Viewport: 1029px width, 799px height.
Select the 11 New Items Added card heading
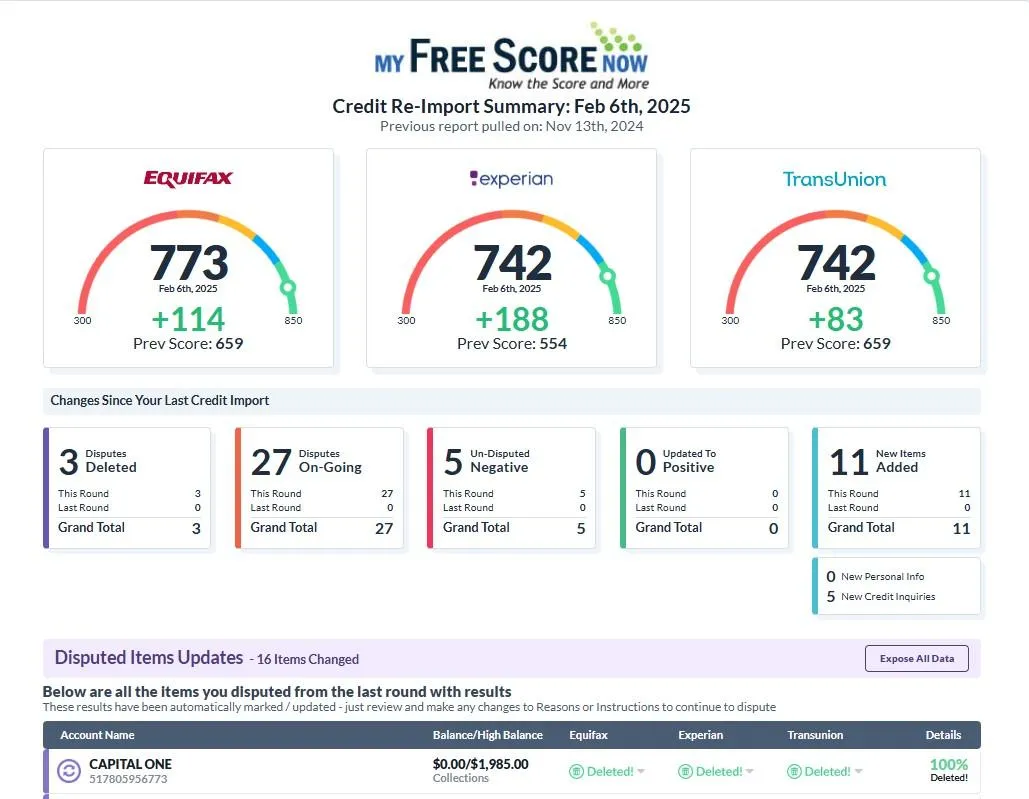pyautogui.click(x=877, y=461)
